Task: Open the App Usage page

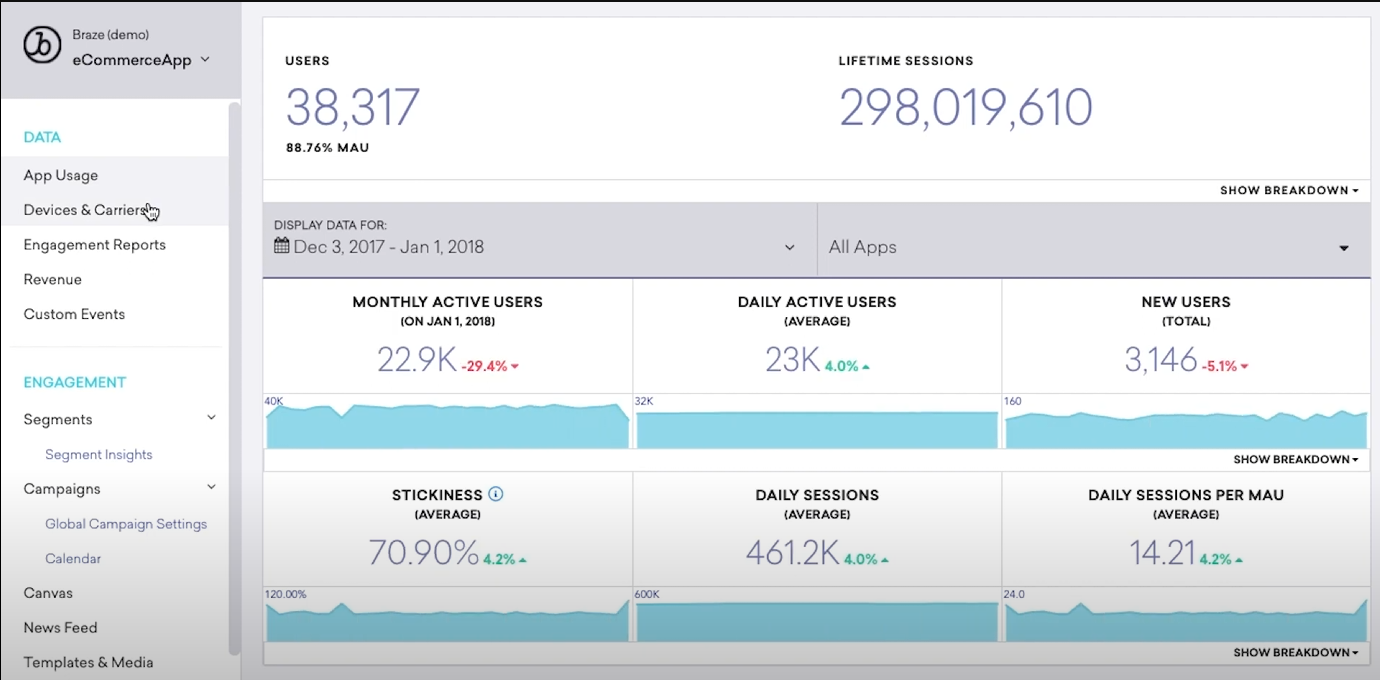Action: [x=60, y=175]
